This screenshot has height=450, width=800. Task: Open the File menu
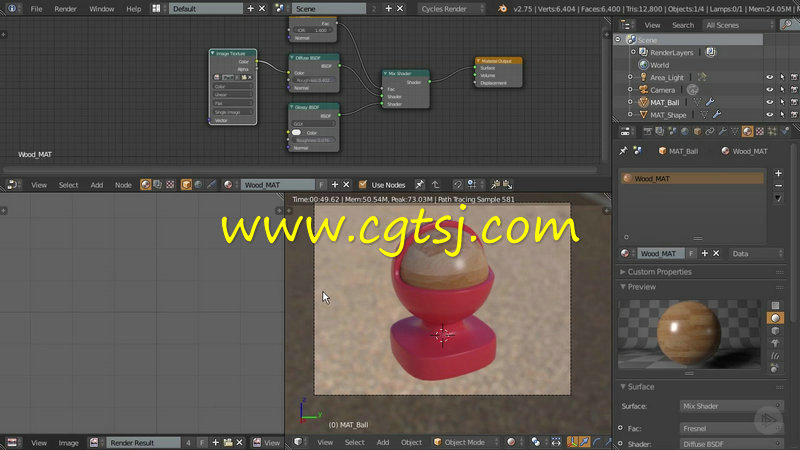click(36, 9)
